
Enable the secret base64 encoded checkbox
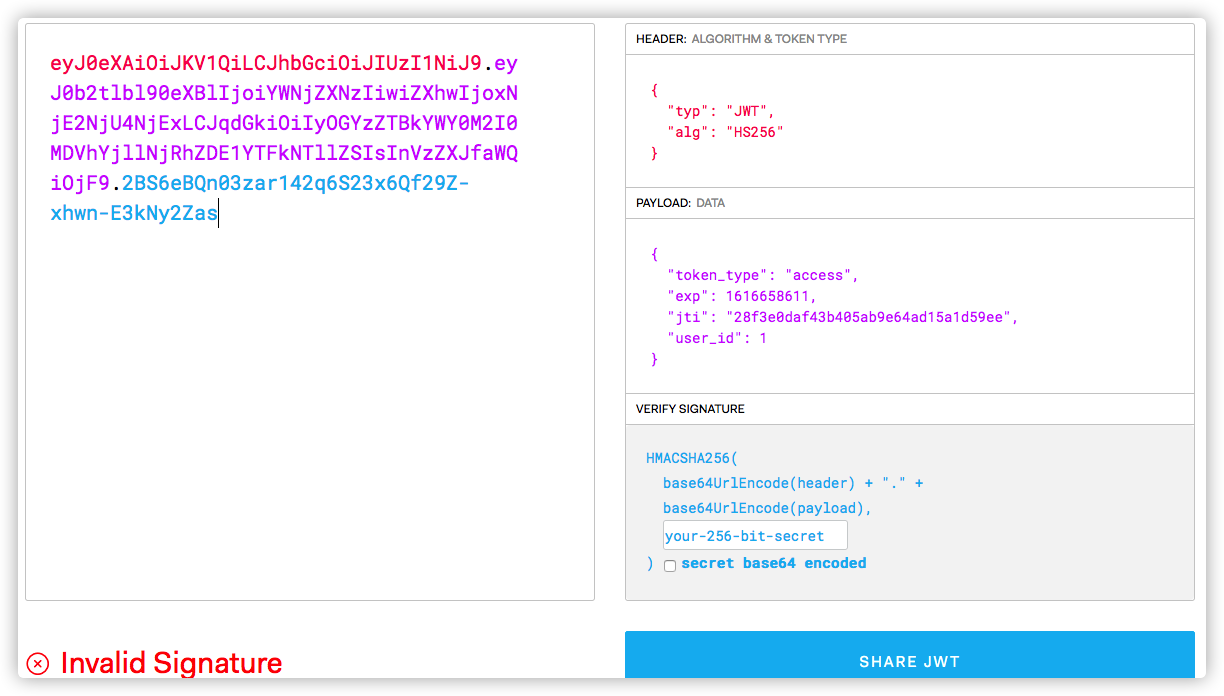pyautogui.click(x=670, y=565)
